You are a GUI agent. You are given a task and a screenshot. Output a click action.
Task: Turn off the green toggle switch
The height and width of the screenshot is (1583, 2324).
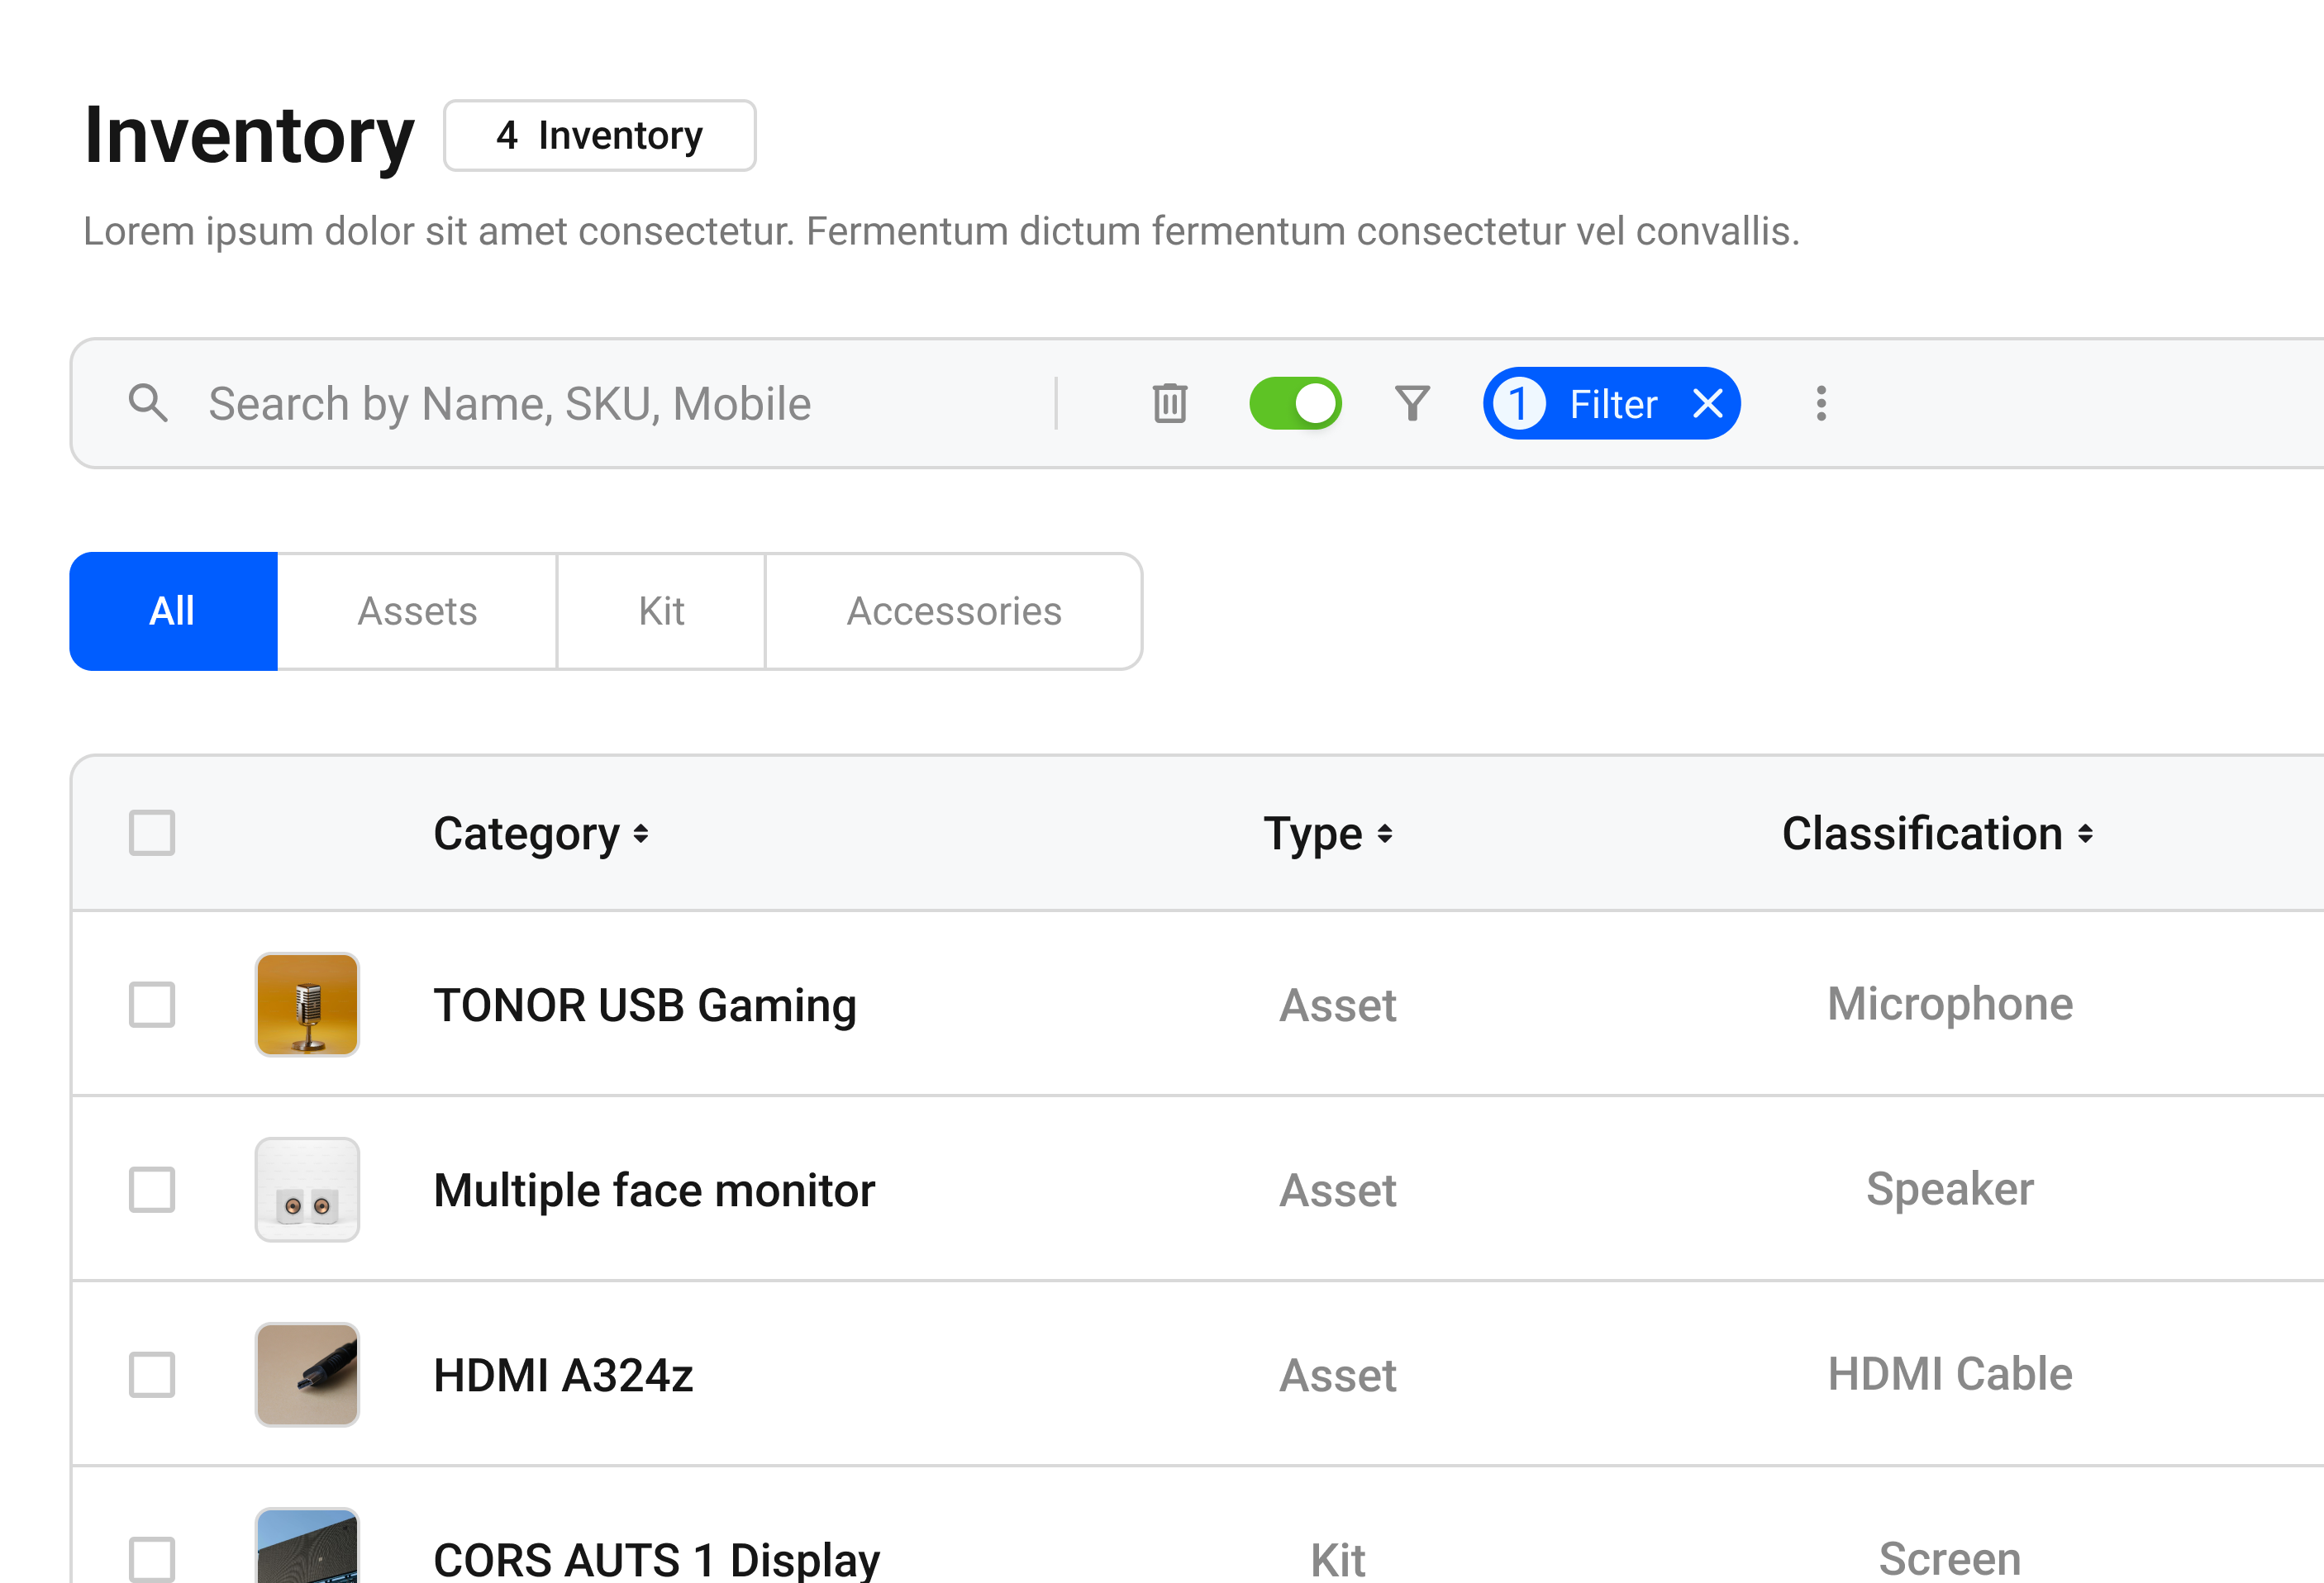(1295, 403)
